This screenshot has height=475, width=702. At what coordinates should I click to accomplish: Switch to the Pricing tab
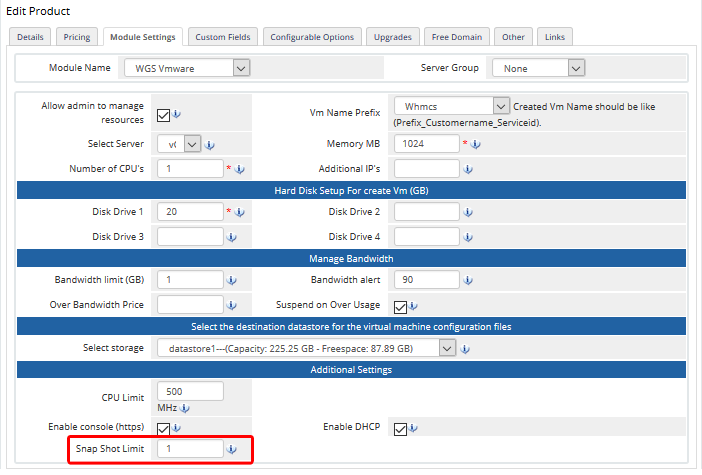(x=77, y=37)
